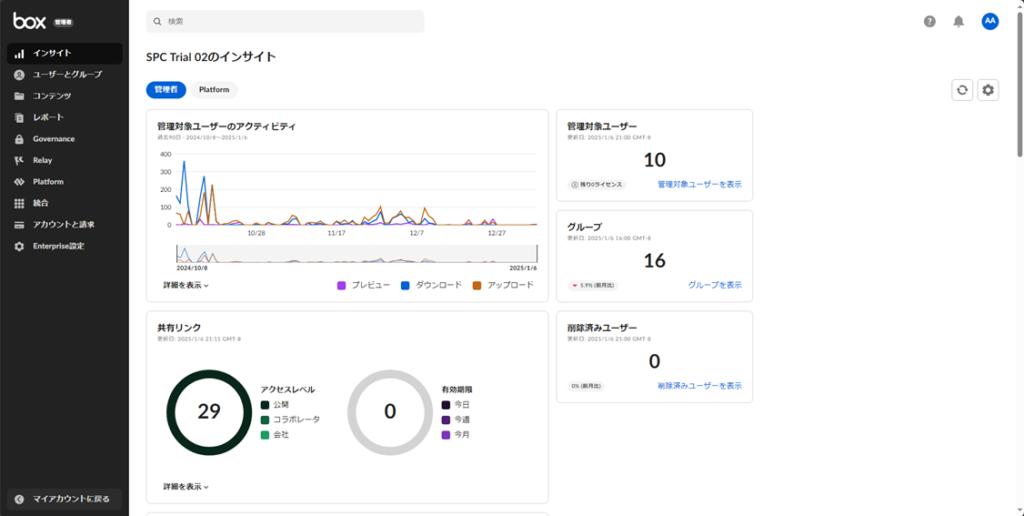Open the help question mark icon
Screen dimensions: 1024x516
(930, 21)
